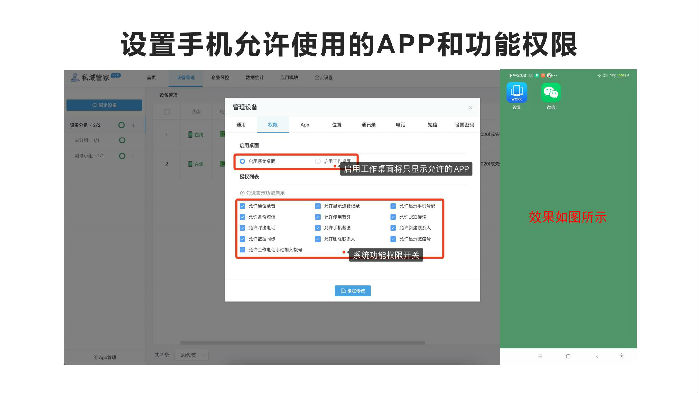700x393 pixels.
Task: Toggle third checkbox in left permission column
Action: tap(242, 228)
